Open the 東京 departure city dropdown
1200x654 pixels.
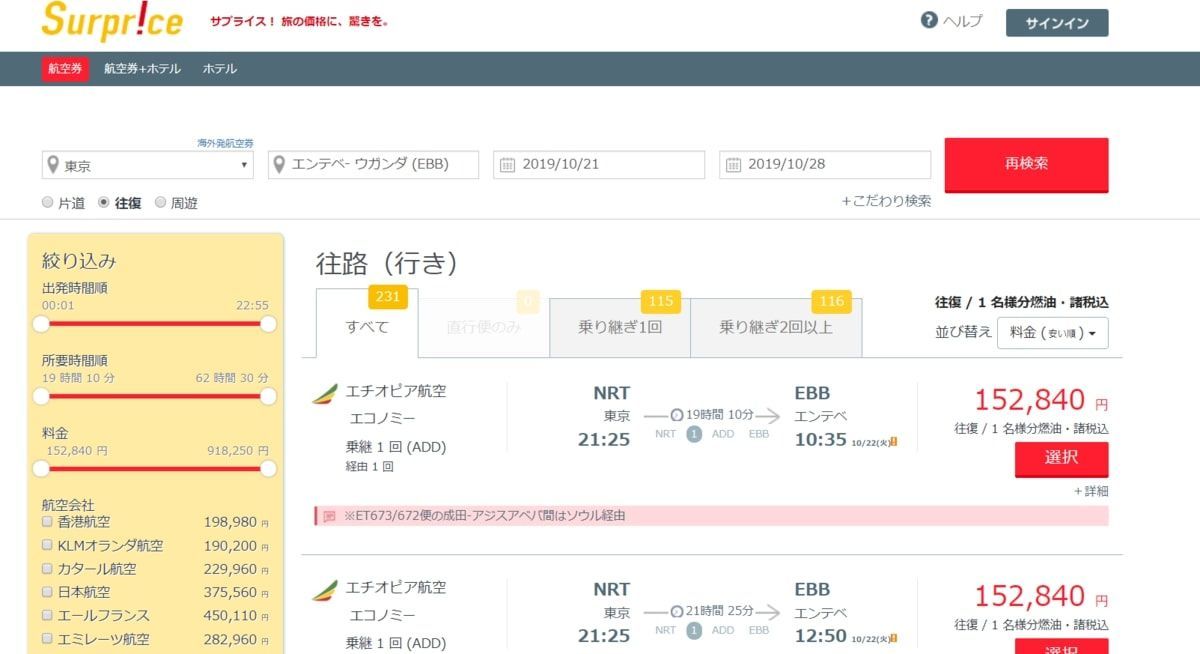(146, 164)
